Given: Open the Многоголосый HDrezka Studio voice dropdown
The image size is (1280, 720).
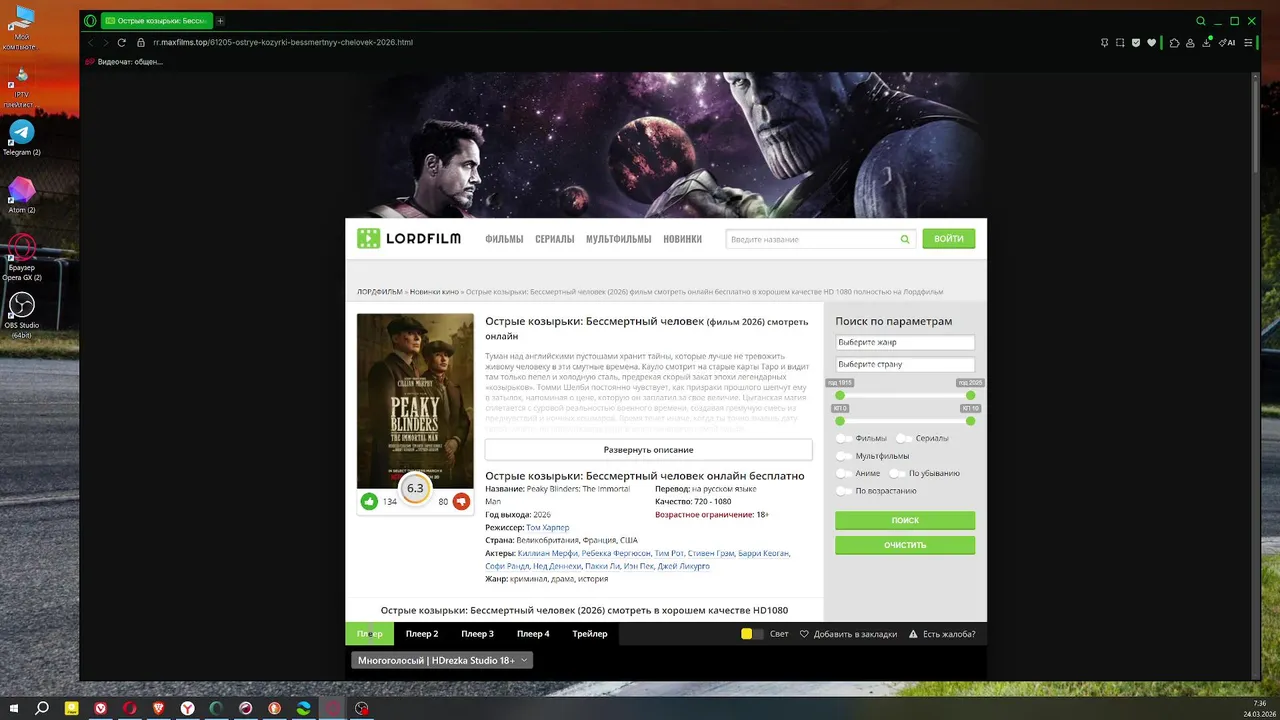Looking at the screenshot, I should pos(441,660).
